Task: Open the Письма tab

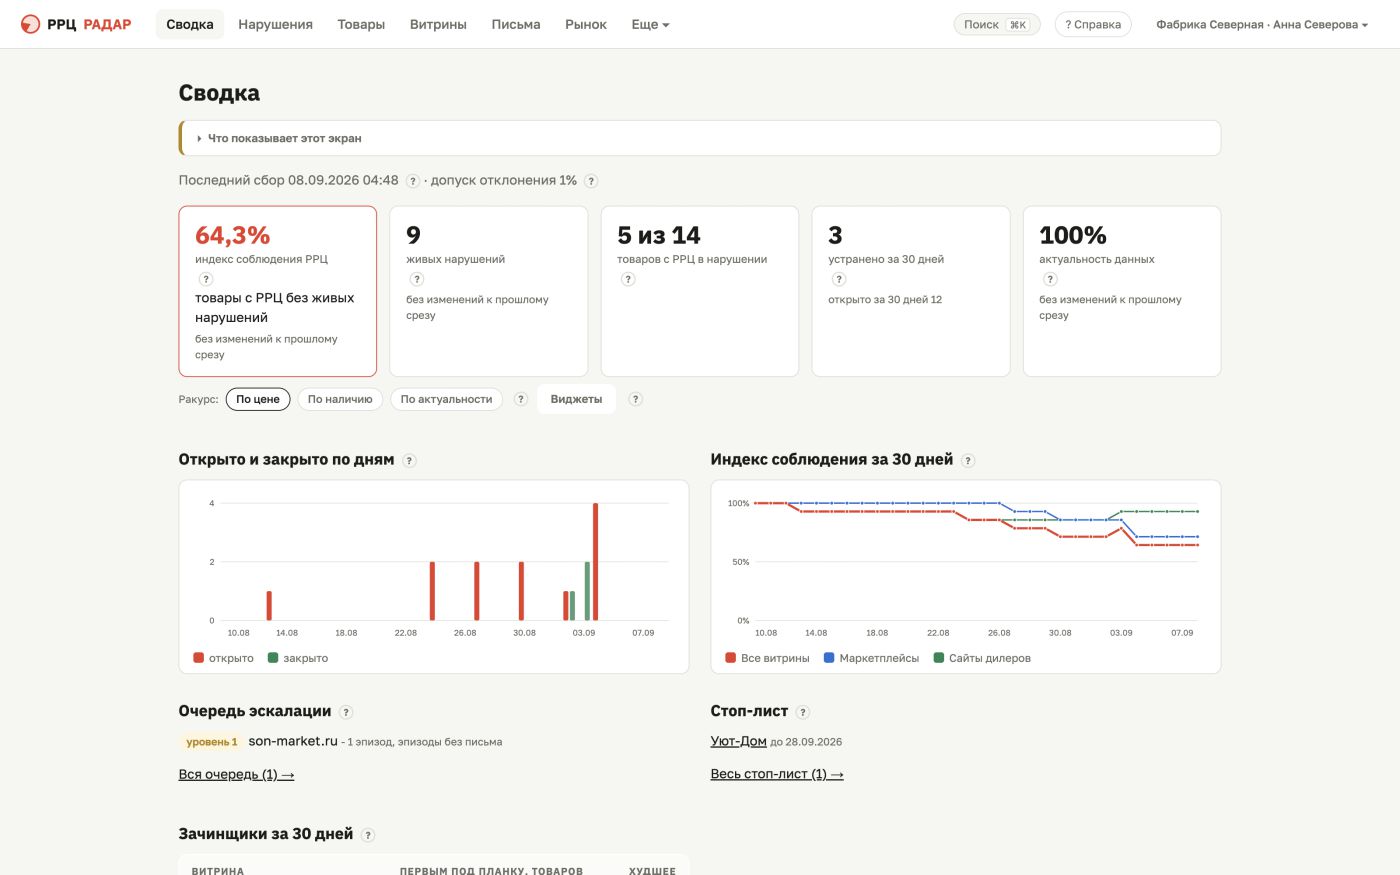Action: pyautogui.click(x=516, y=24)
